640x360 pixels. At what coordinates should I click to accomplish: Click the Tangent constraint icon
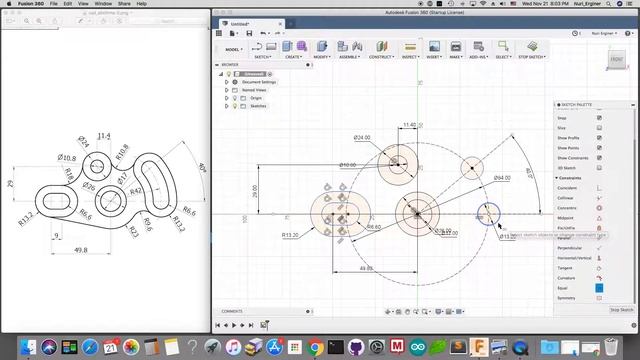(599, 268)
